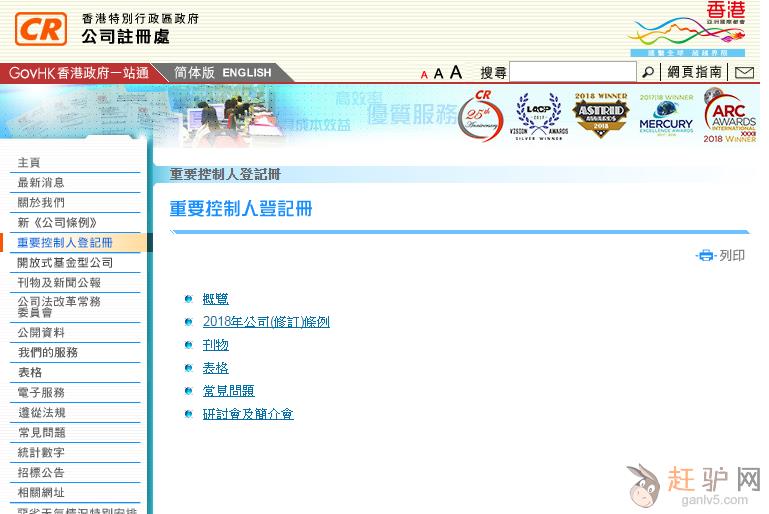The height and width of the screenshot is (514, 769).
Task: Switch to 简体版 simplified Chinese
Action: (194, 73)
